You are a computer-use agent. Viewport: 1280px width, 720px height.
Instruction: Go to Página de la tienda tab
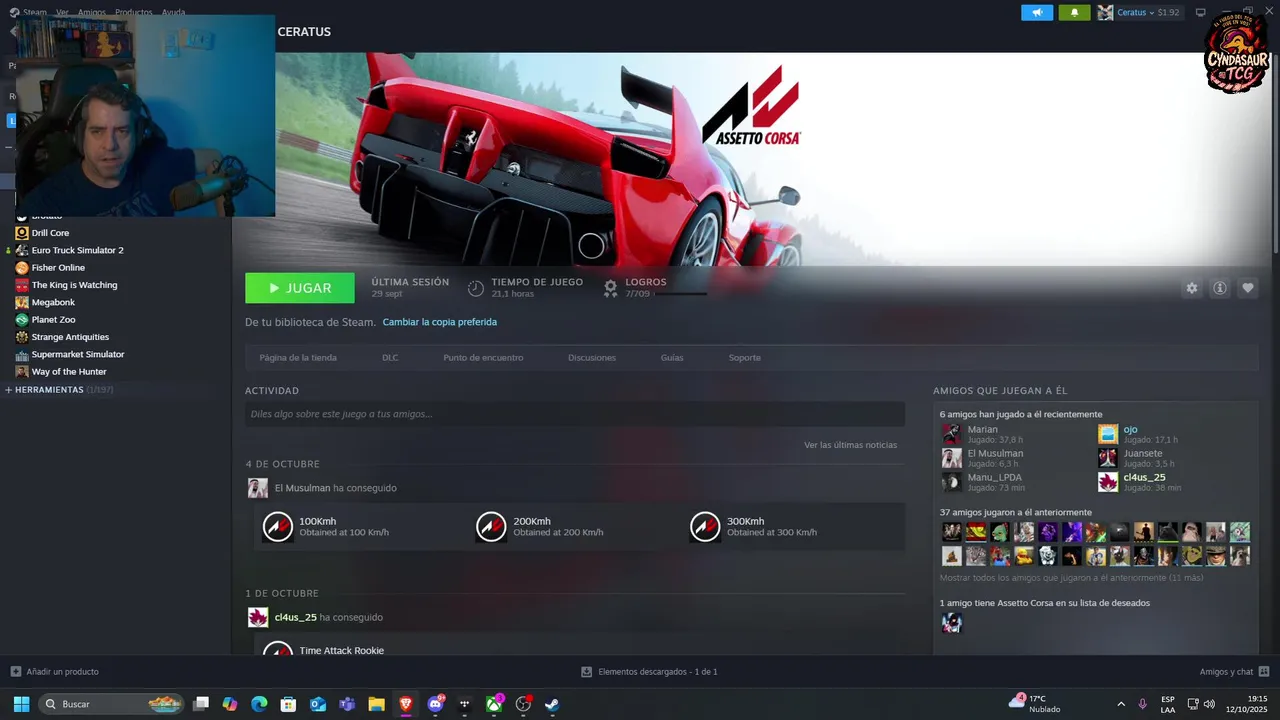[x=298, y=357]
